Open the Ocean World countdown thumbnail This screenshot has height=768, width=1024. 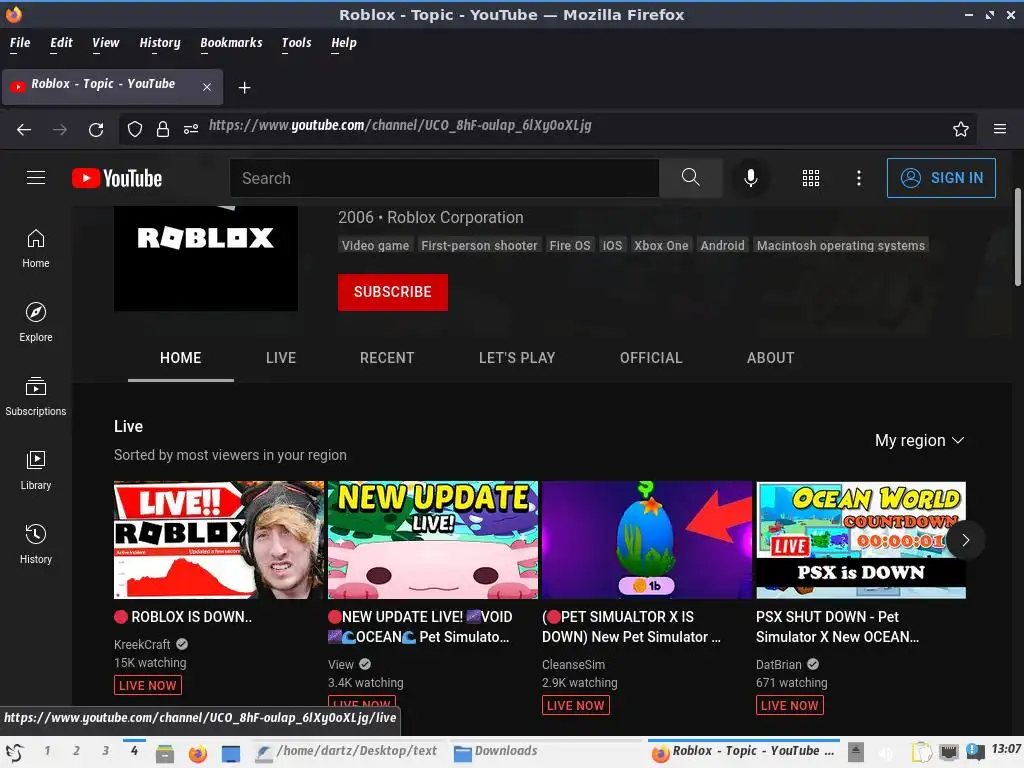(x=861, y=540)
